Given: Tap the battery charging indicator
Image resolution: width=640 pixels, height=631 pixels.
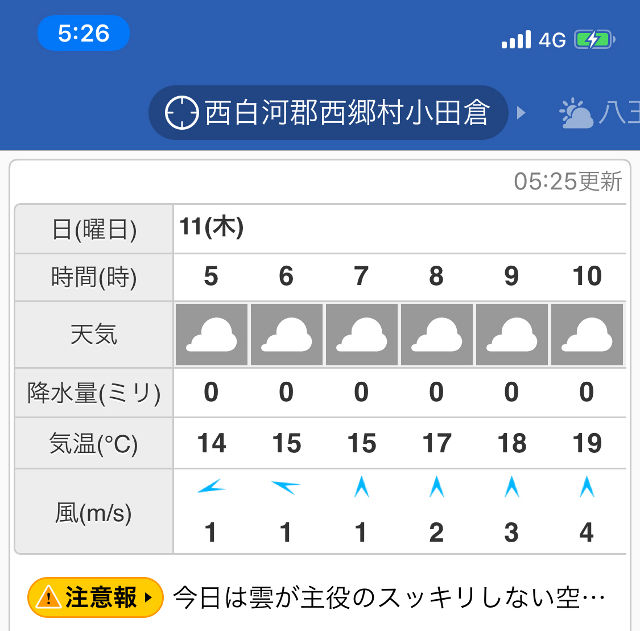Looking at the screenshot, I should (594, 40).
